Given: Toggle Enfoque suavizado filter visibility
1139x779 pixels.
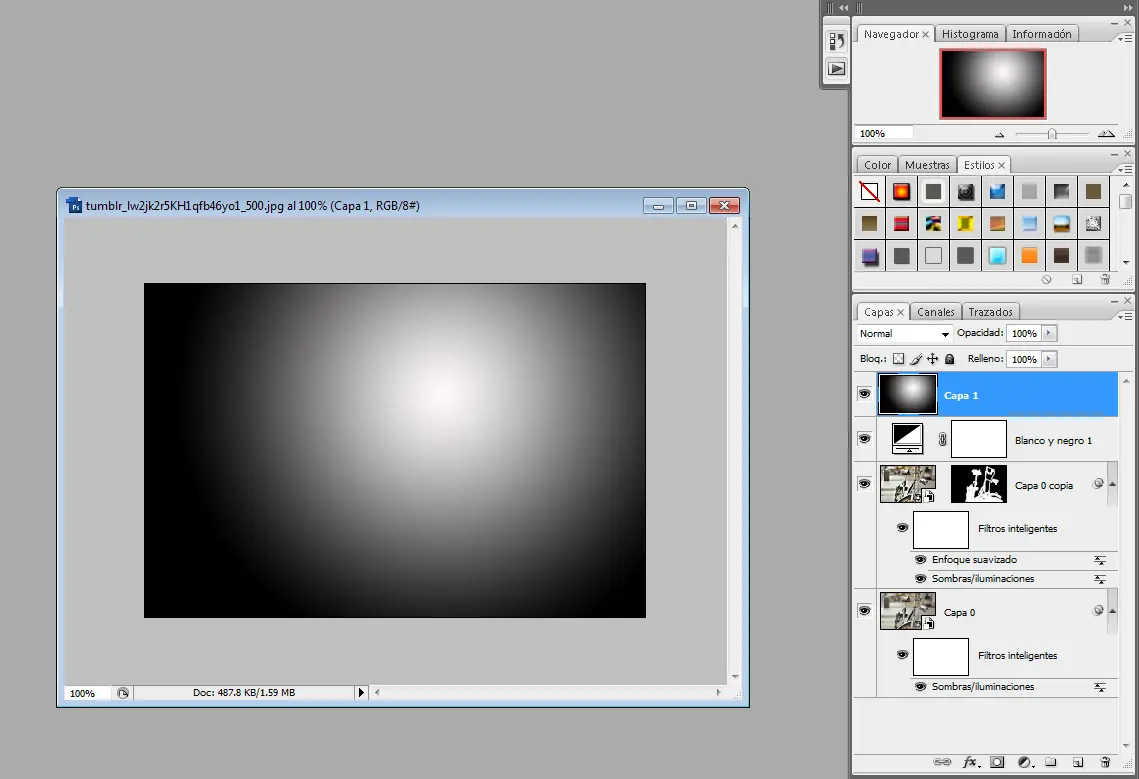Looking at the screenshot, I should point(920,560).
